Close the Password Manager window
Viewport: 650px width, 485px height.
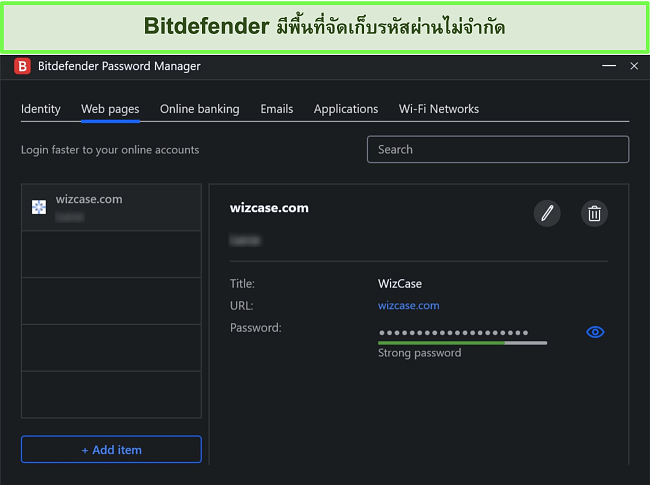[x=634, y=66]
